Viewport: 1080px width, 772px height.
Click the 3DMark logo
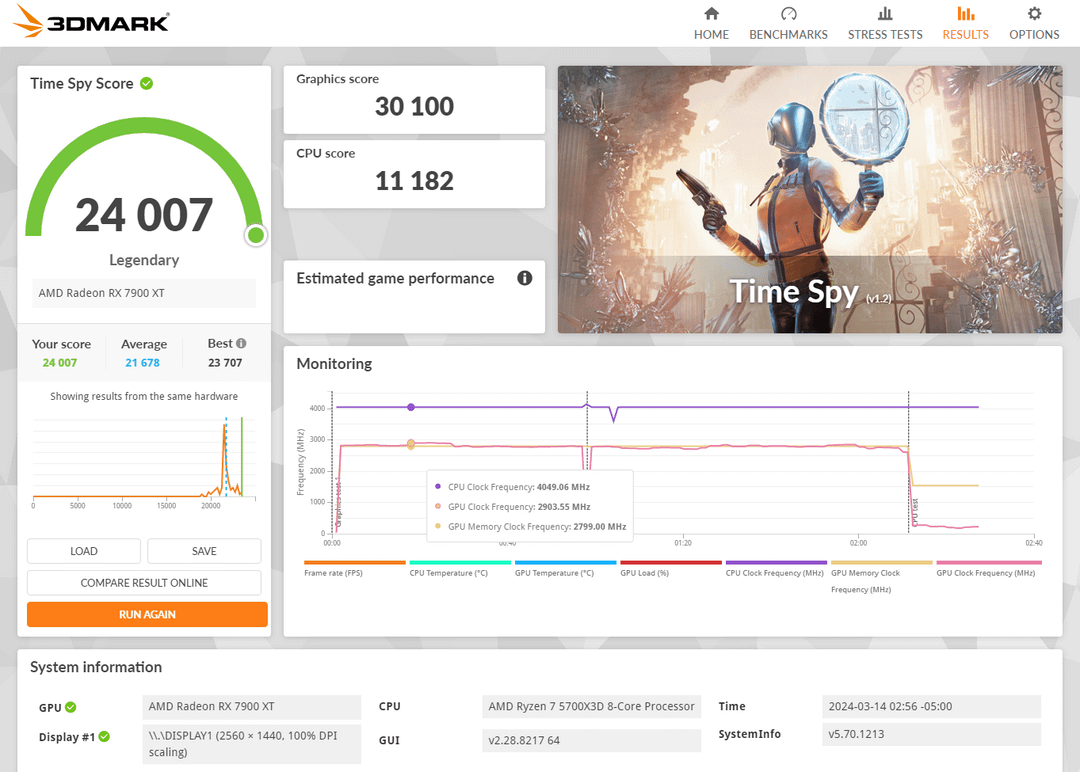[x=91, y=21]
